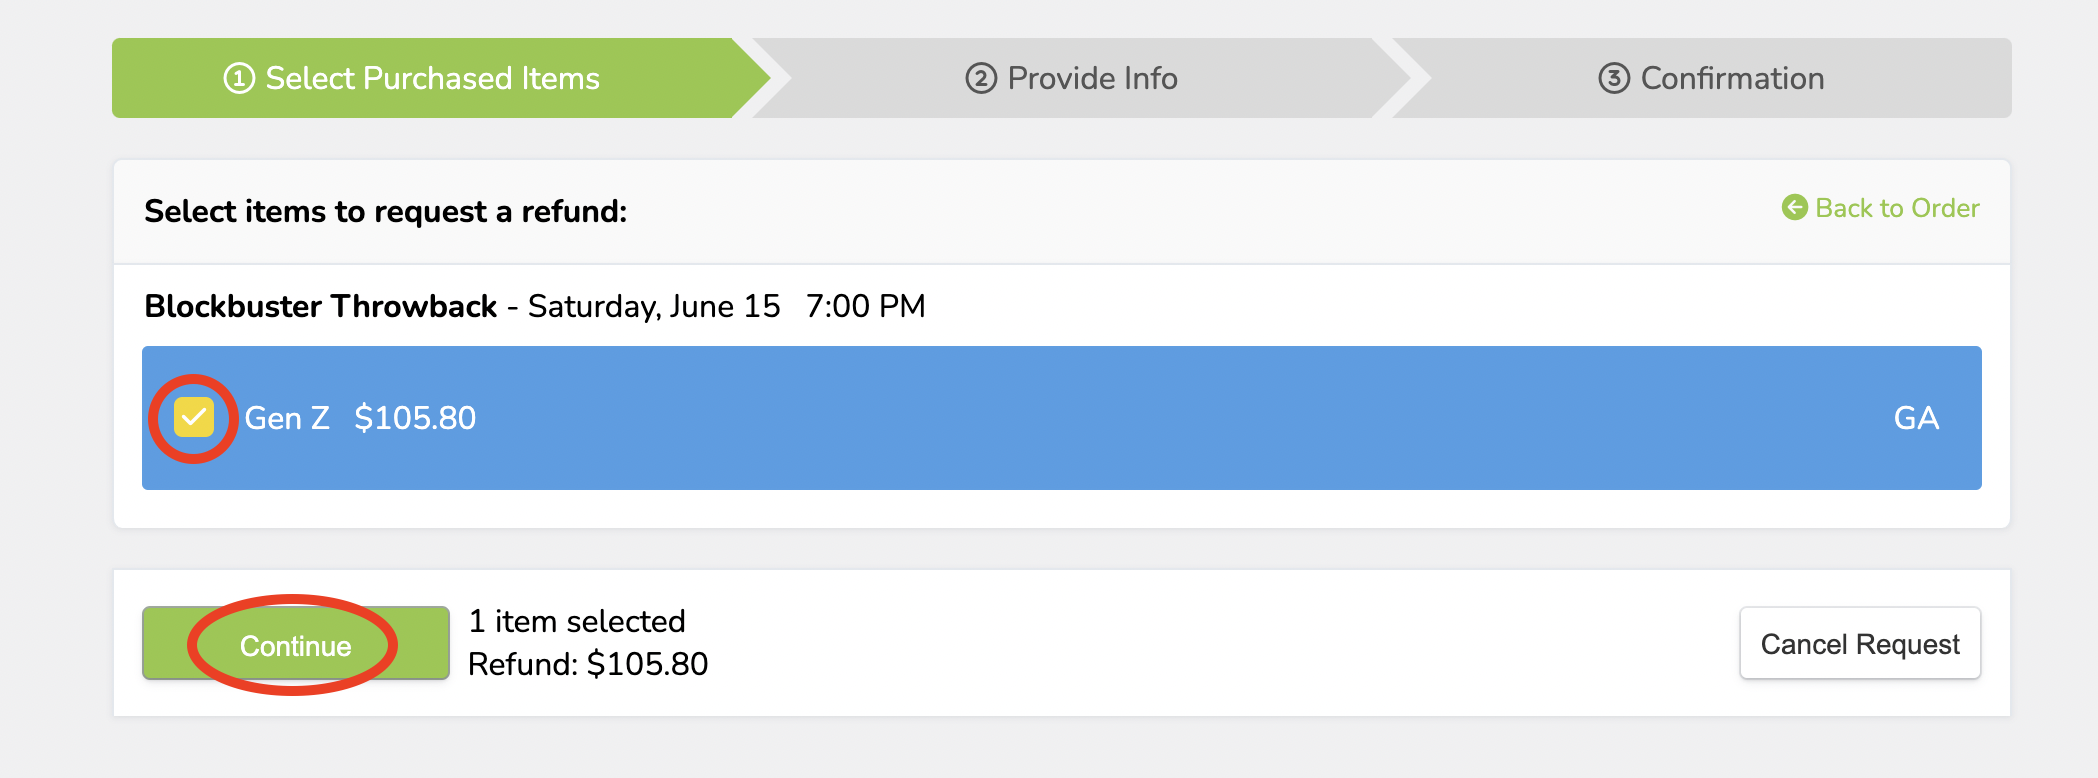Open the Select Purchased Items step
Viewport: 2098px width, 778px height.
coord(432,78)
